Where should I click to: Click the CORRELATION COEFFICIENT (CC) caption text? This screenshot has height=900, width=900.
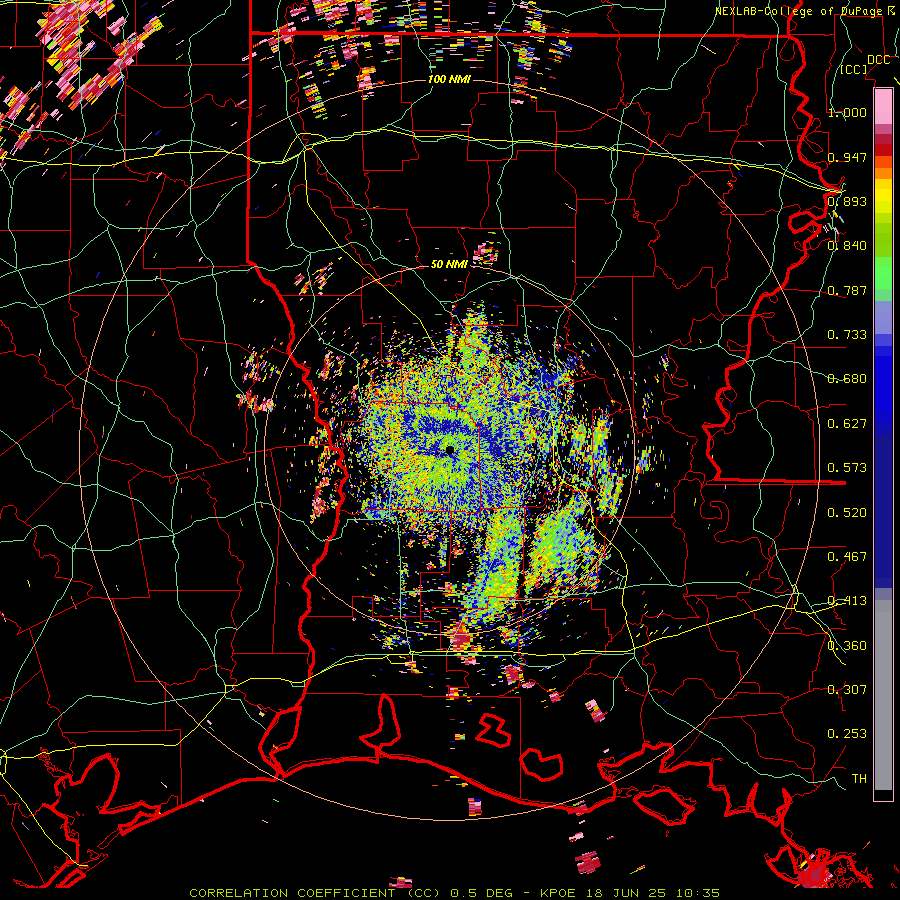(x=315, y=893)
